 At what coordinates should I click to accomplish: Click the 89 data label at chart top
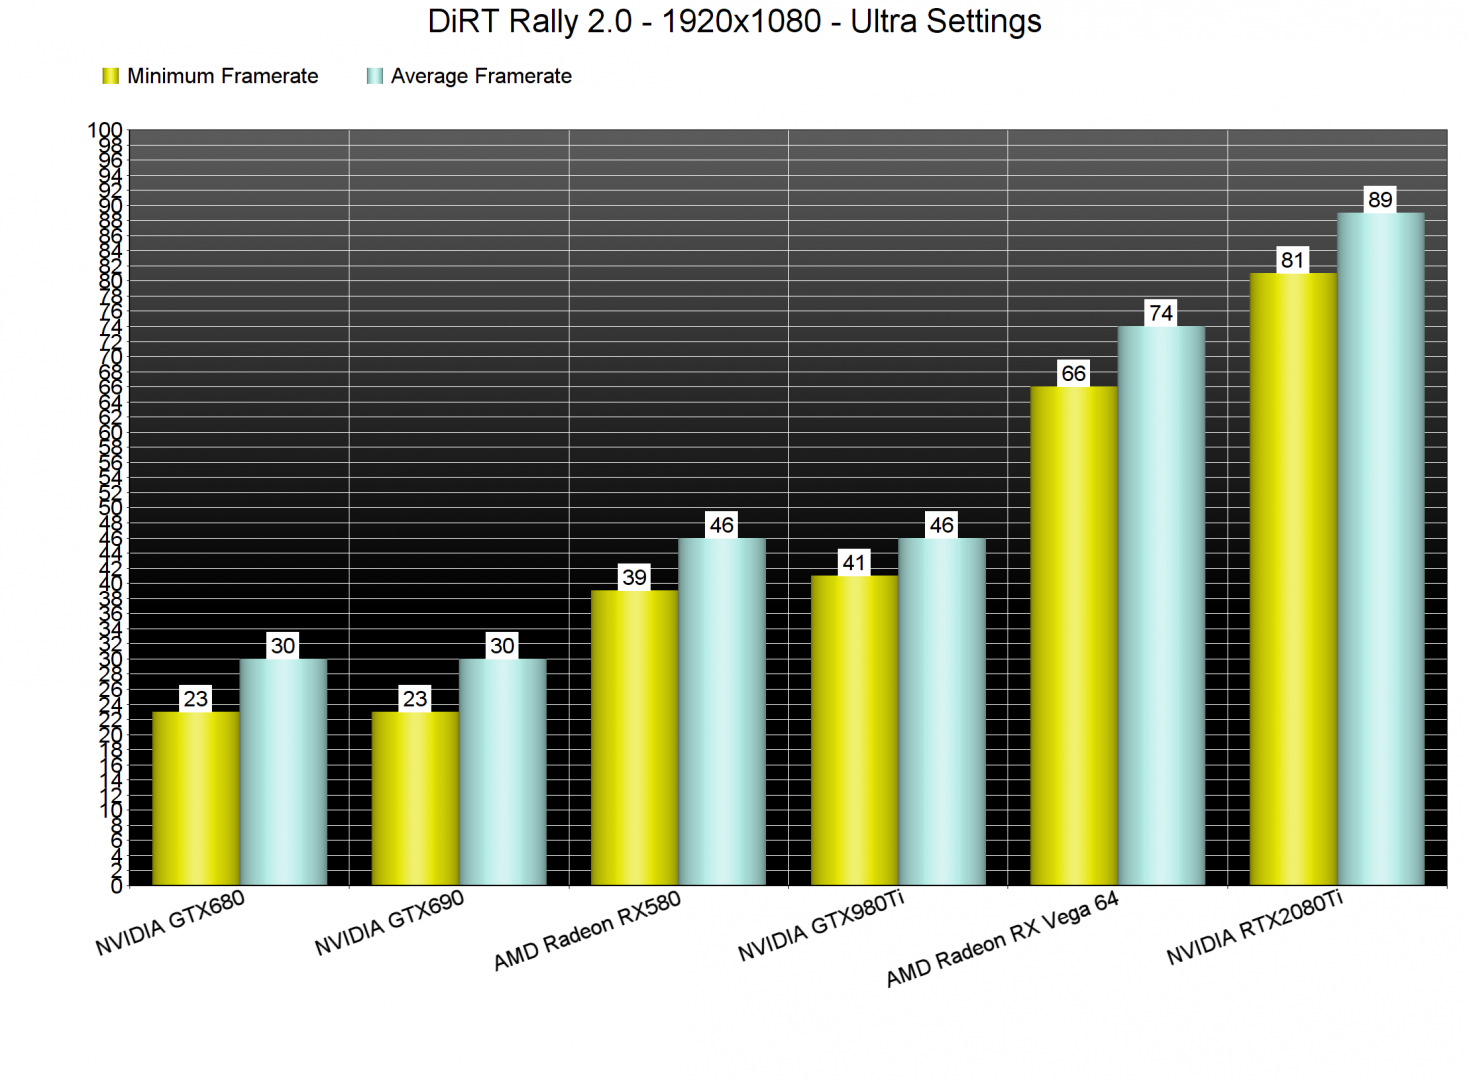[x=1380, y=199]
